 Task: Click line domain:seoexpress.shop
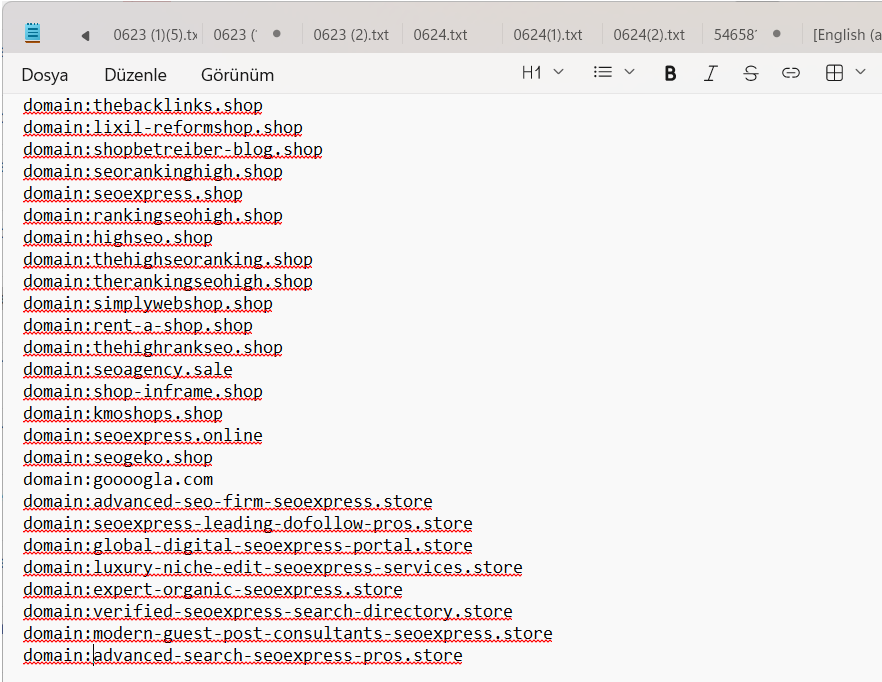[x=133, y=194]
